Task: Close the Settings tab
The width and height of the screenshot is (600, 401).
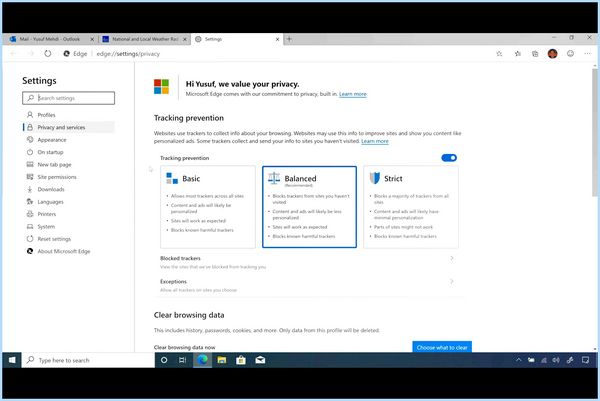Action: tap(277, 39)
